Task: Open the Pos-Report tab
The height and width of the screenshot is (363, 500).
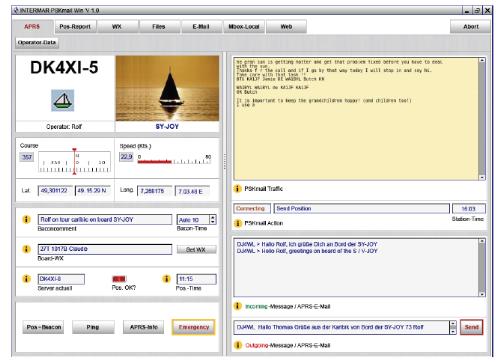Action: coord(75,27)
